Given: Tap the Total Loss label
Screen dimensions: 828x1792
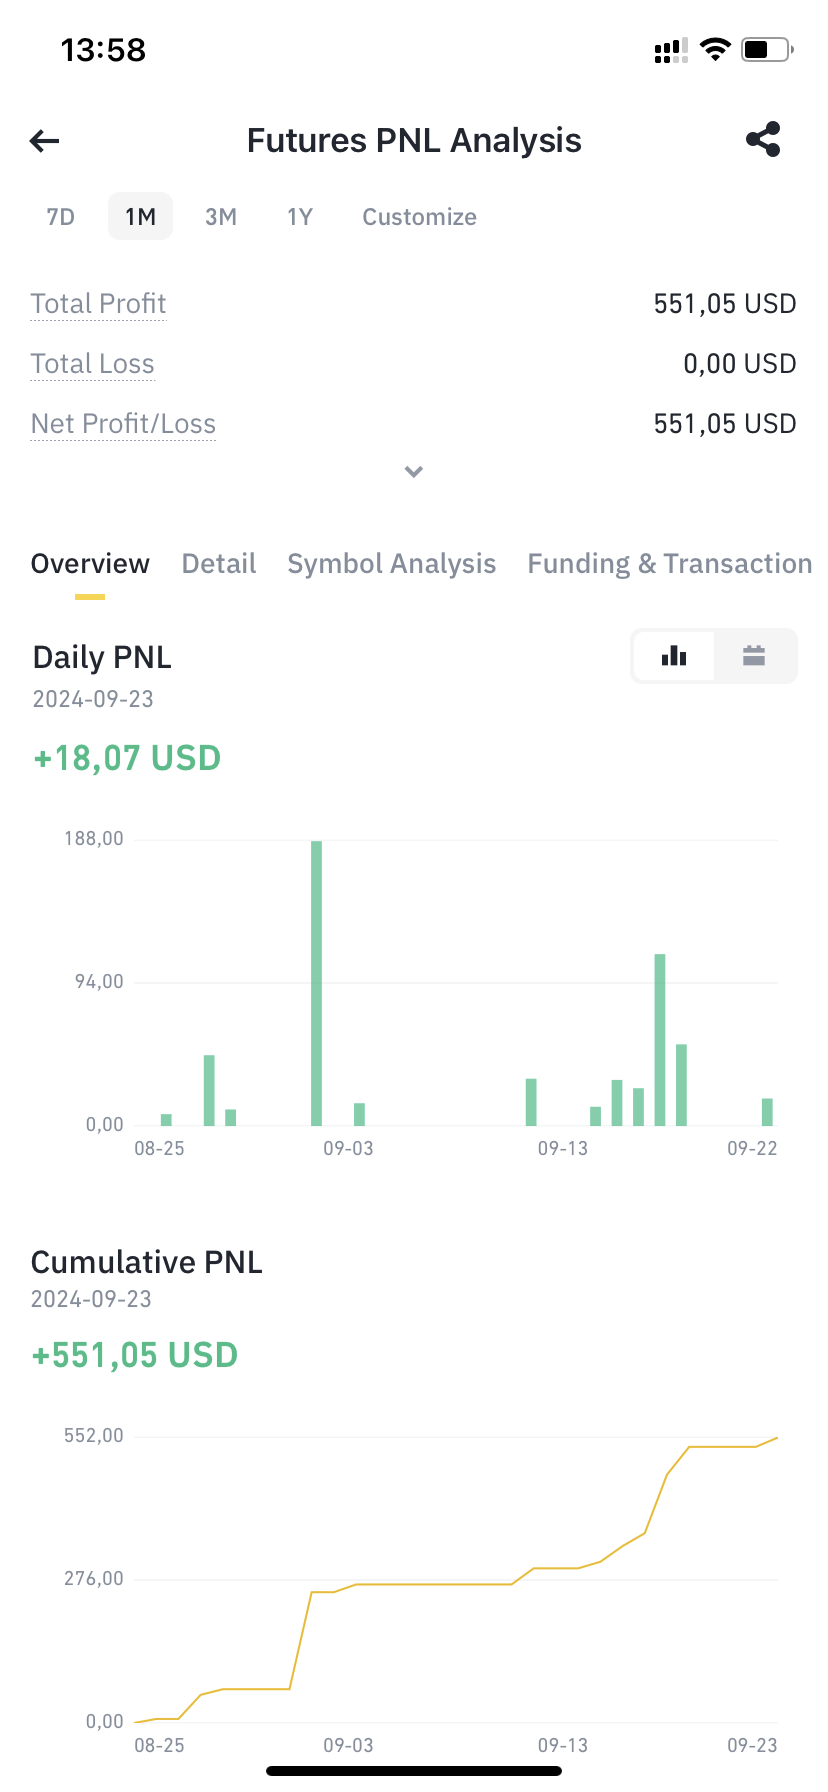Looking at the screenshot, I should 92,364.
